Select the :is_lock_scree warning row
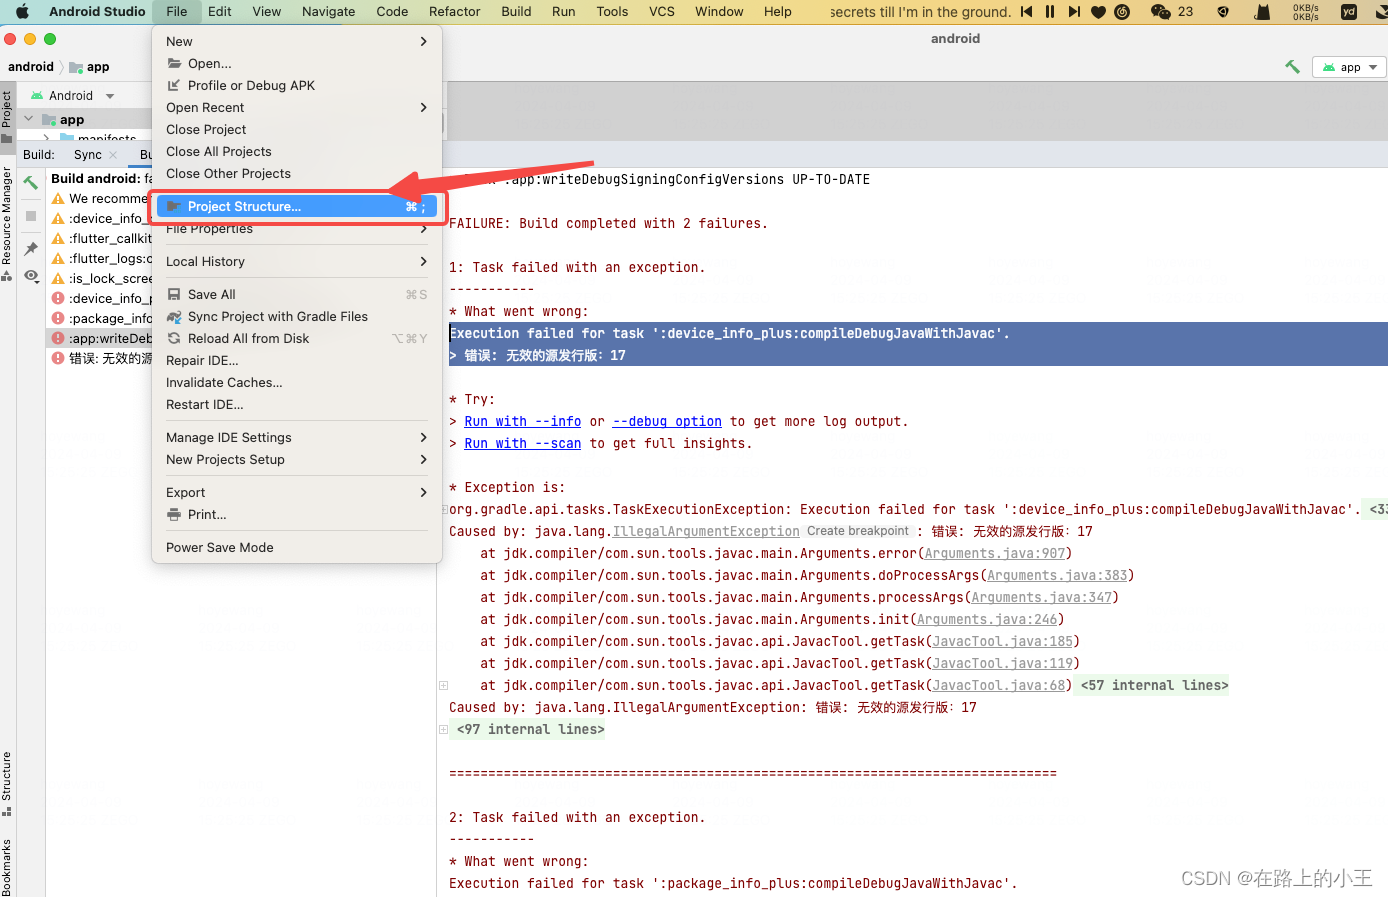This screenshot has width=1388, height=897. (x=101, y=278)
